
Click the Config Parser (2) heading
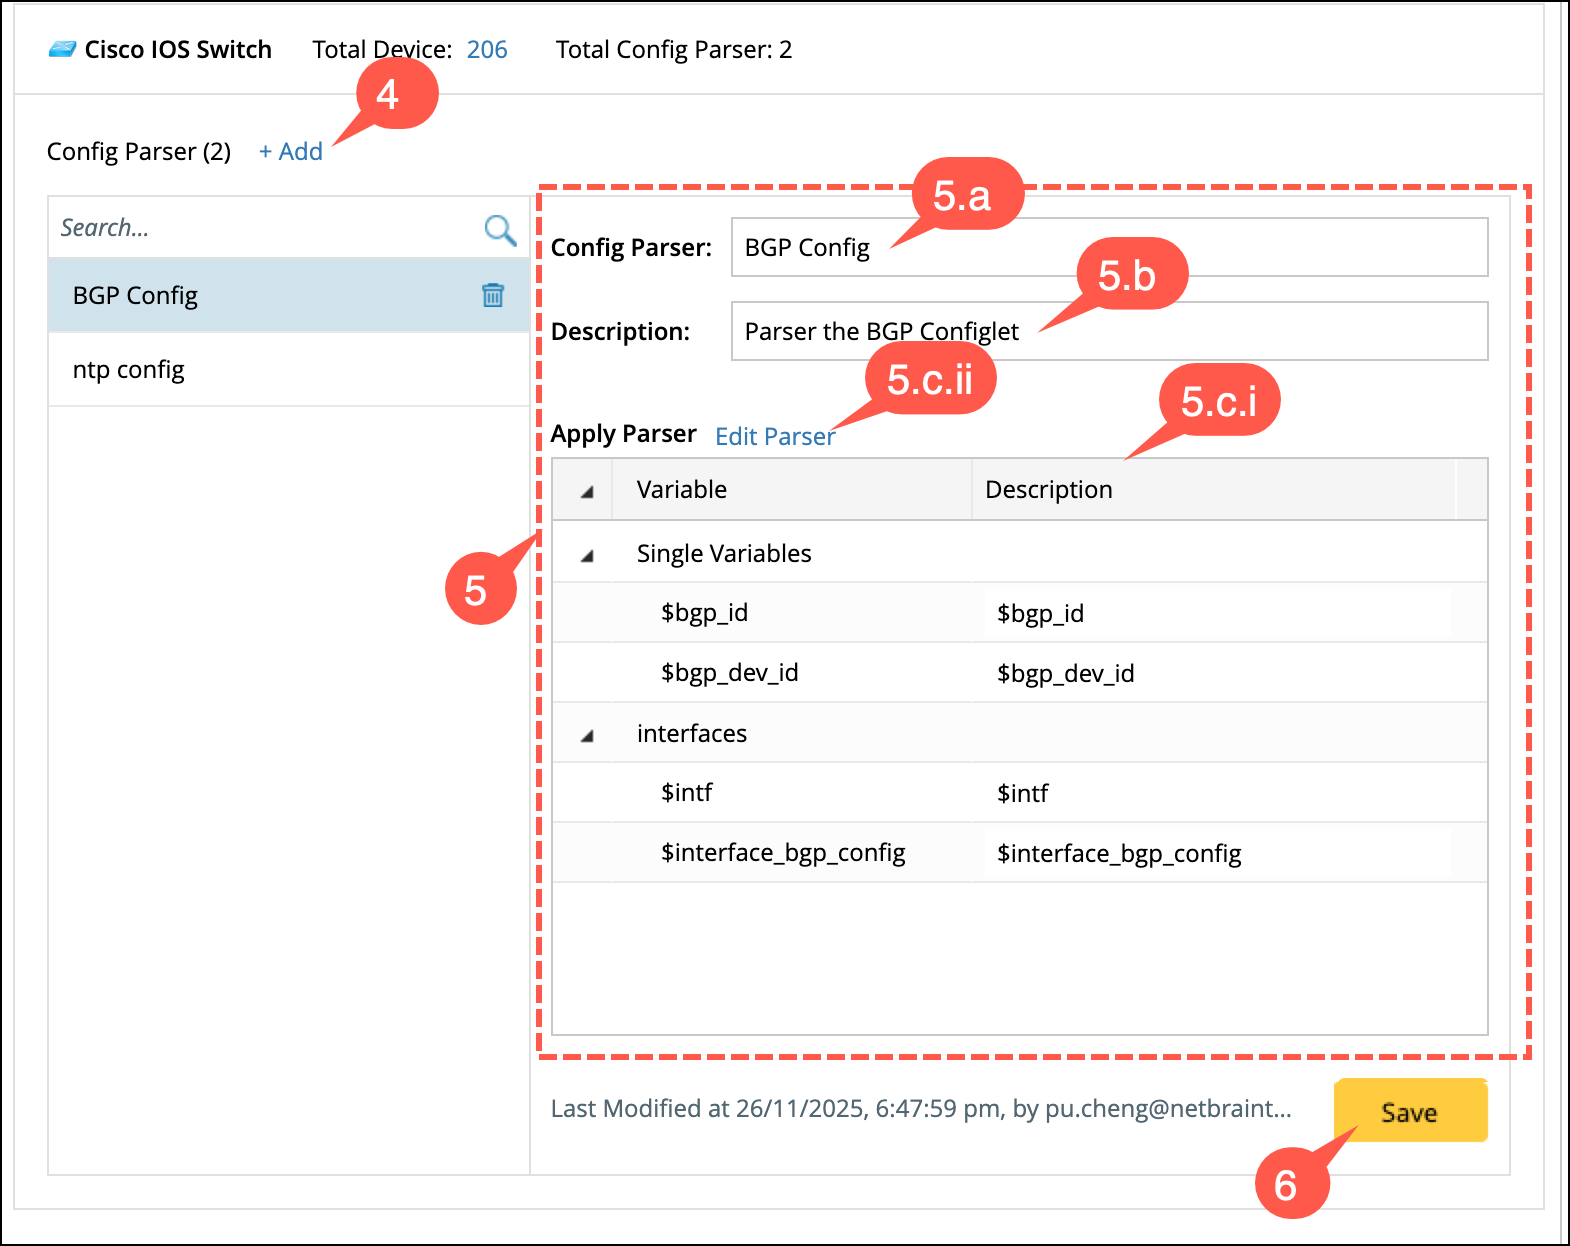click(139, 151)
